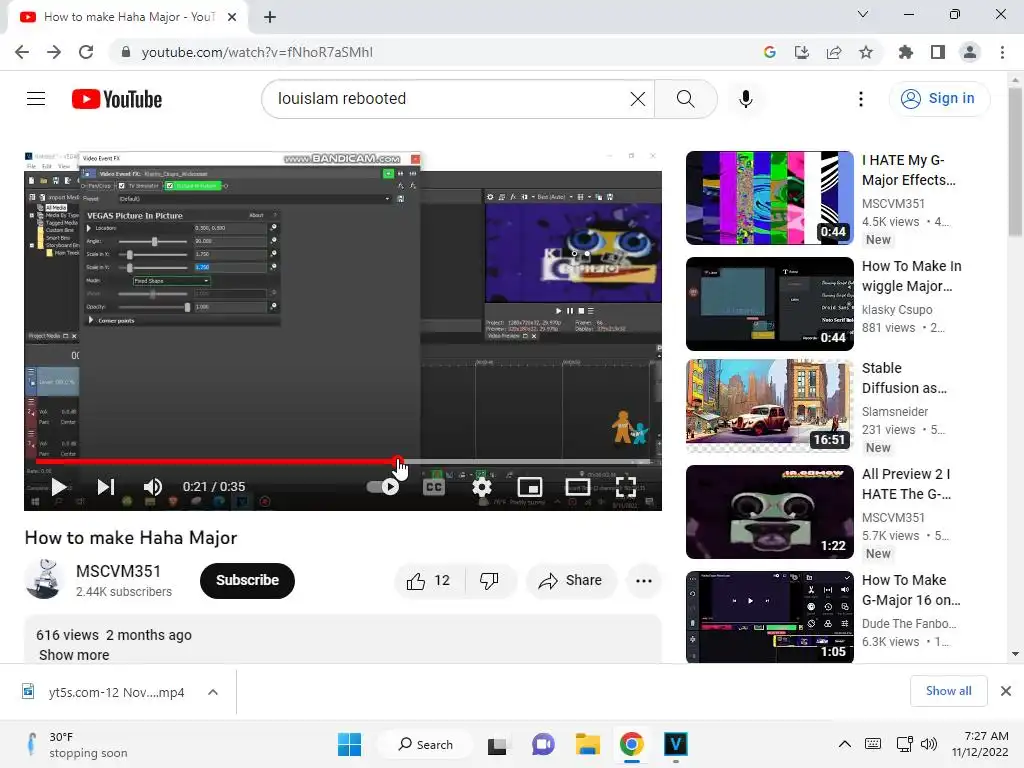Open the Windows Start menu
Image resolution: width=1024 pixels, height=768 pixels.
(349, 744)
